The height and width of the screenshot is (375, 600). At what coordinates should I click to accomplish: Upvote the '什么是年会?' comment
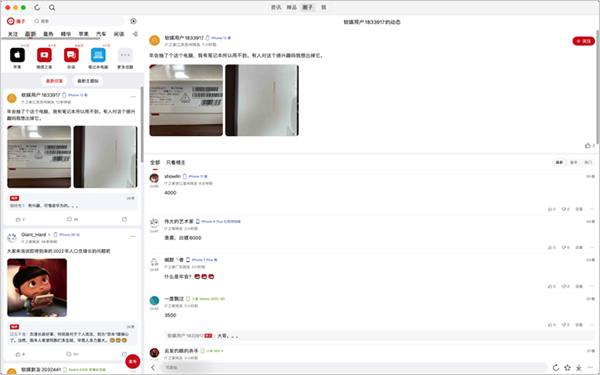pyautogui.click(x=551, y=287)
